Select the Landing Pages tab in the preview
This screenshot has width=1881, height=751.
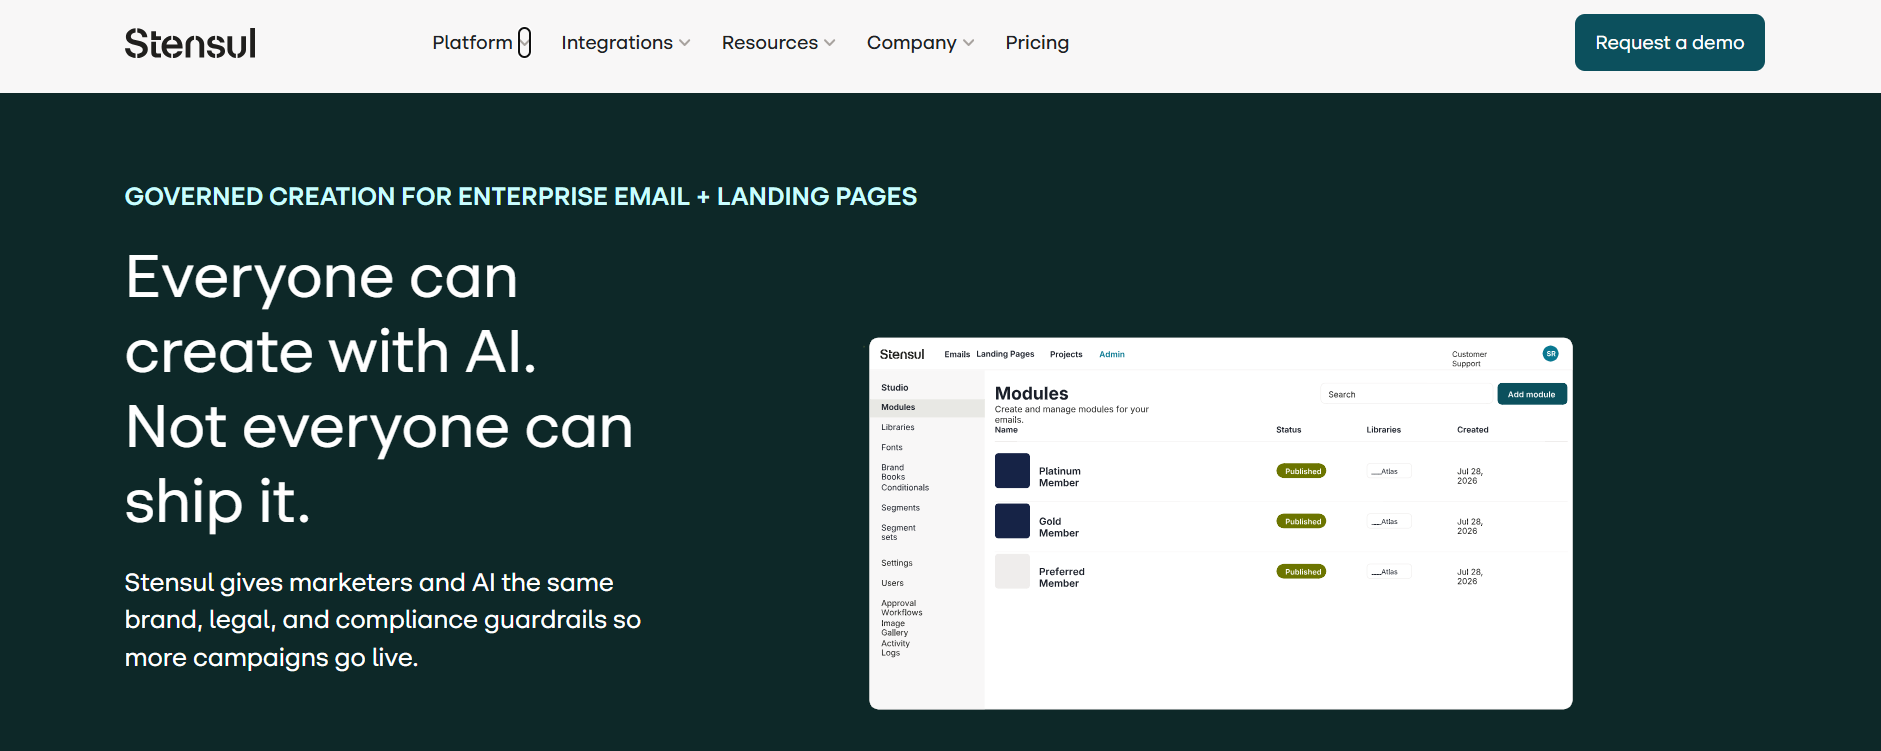[1005, 354]
